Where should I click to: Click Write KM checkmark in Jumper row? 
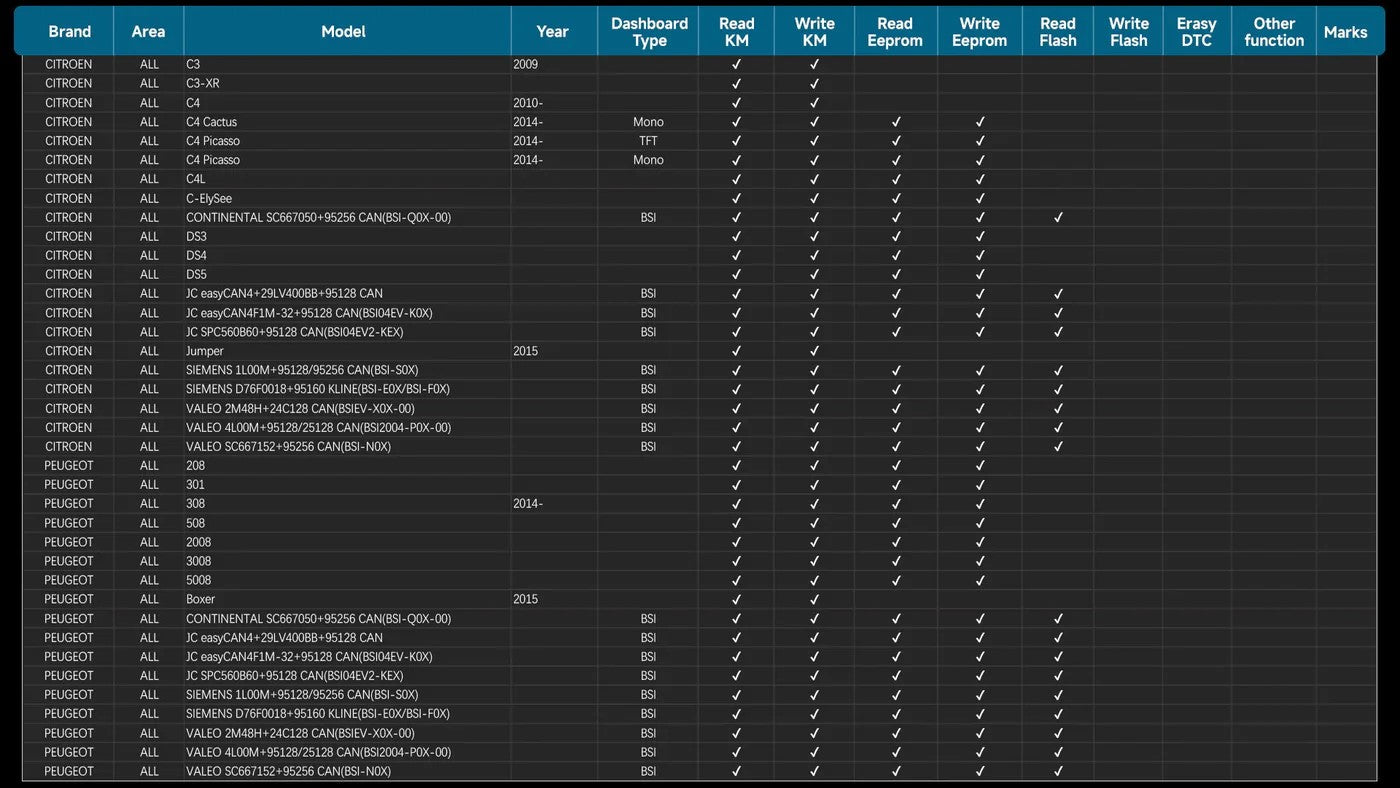[815, 351]
